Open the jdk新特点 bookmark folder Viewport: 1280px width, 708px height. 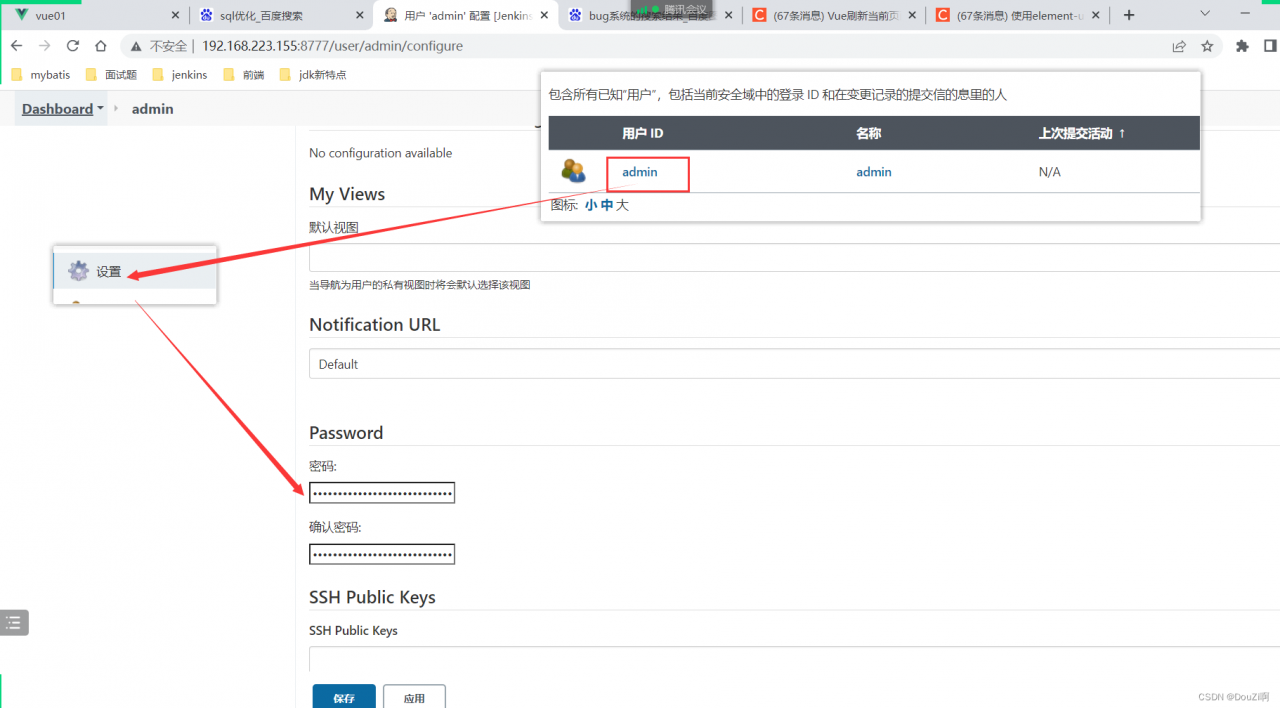tap(313, 75)
